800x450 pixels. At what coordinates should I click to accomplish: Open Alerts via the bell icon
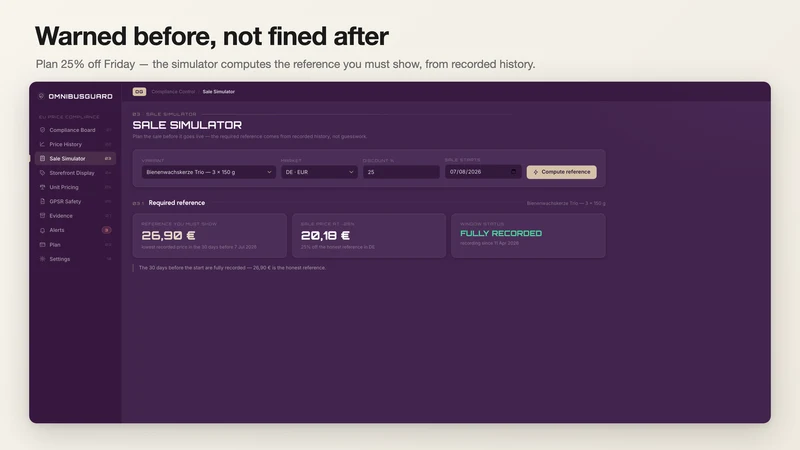(42, 230)
